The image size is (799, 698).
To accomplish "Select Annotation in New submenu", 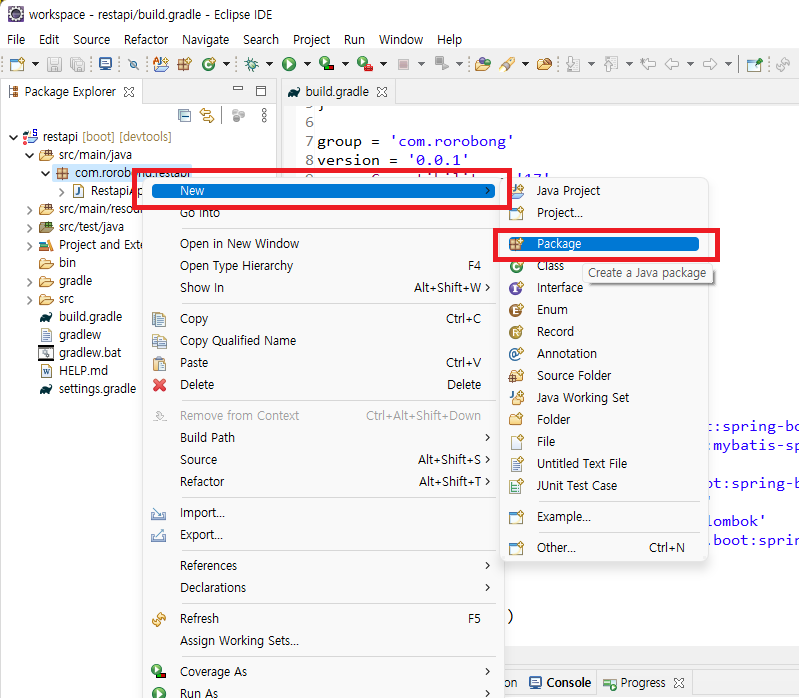I will 604,354.
